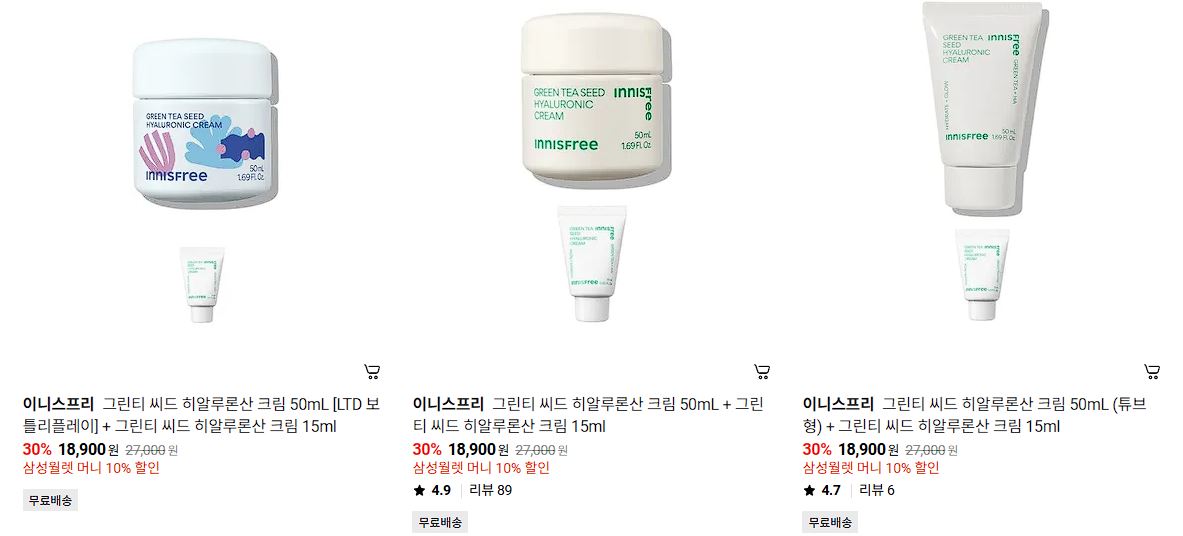Click 무료배송 badge on middle product
This screenshot has width=1183, height=536.
click(440, 522)
